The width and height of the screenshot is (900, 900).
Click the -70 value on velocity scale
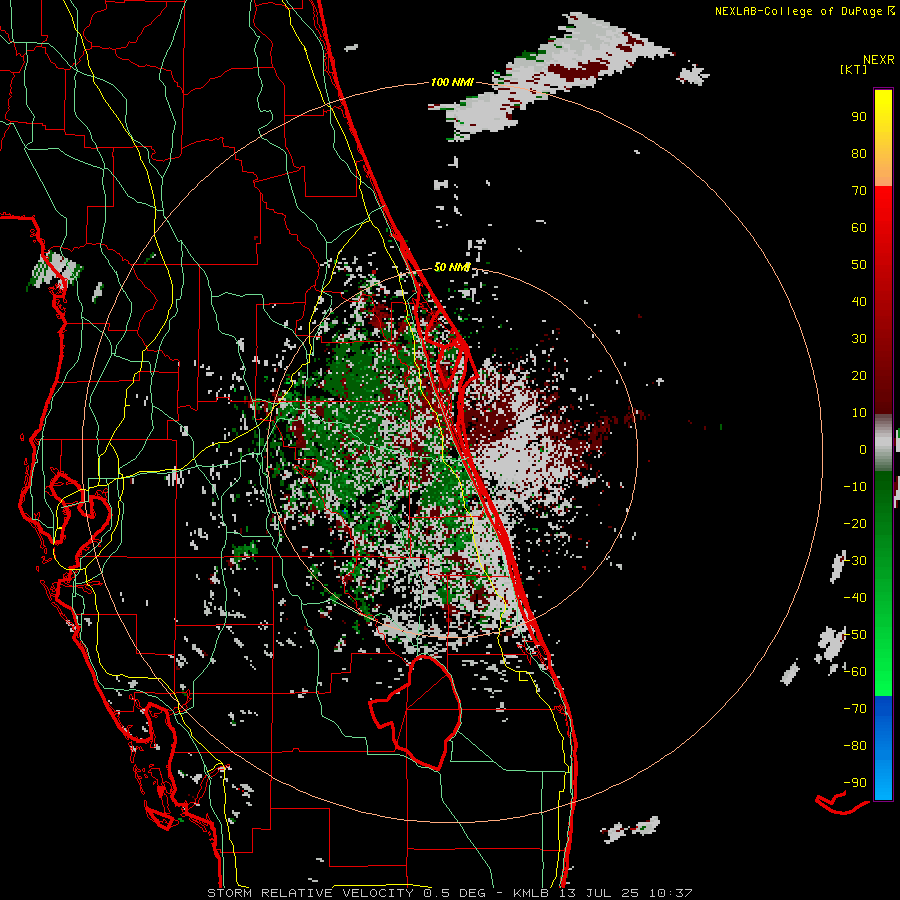pyautogui.click(x=855, y=709)
